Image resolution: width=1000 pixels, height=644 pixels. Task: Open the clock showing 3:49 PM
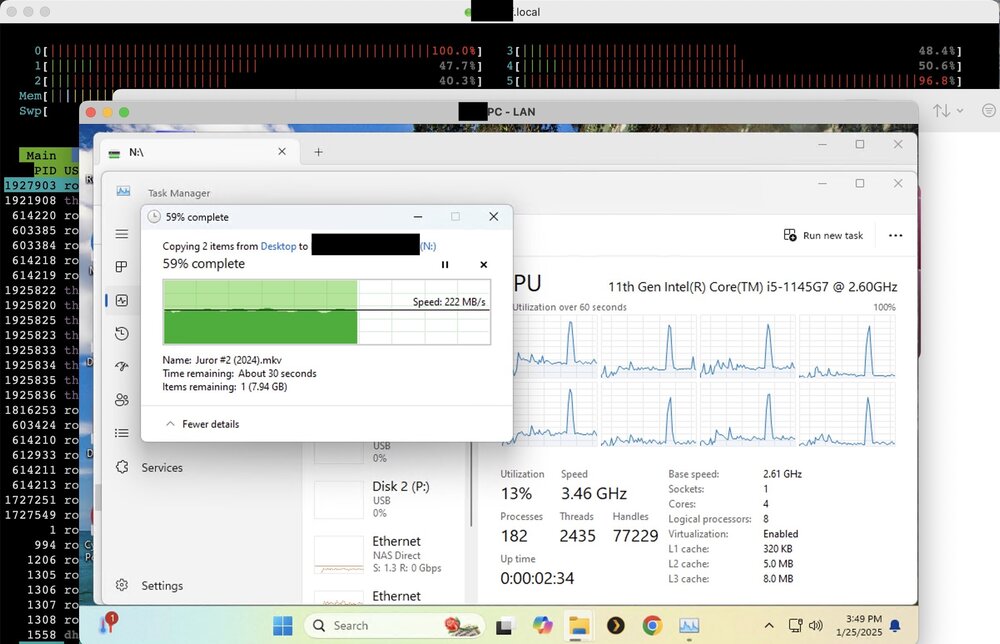[859, 626]
